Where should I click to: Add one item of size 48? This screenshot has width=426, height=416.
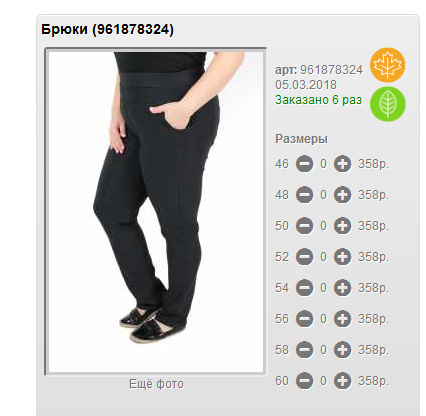click(x=342, y=195)
